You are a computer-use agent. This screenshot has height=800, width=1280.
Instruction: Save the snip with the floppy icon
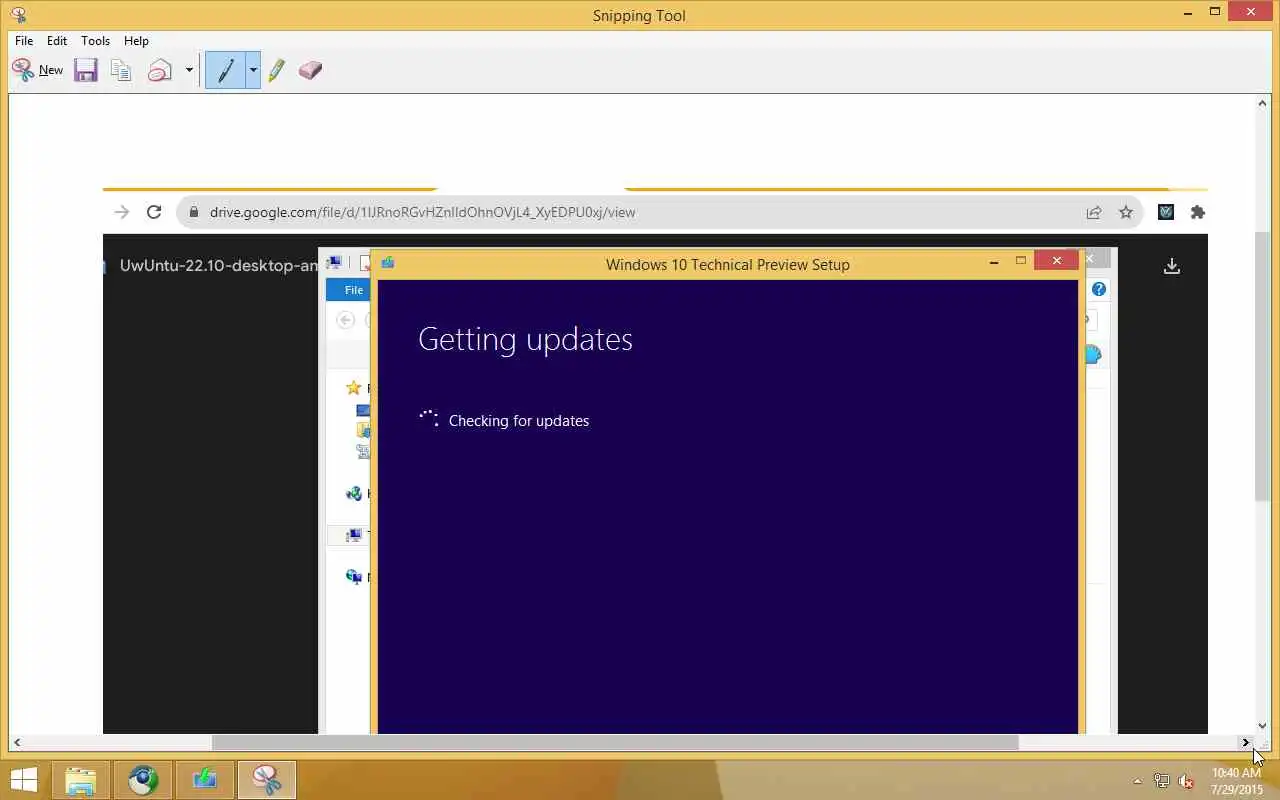(86, 70)
